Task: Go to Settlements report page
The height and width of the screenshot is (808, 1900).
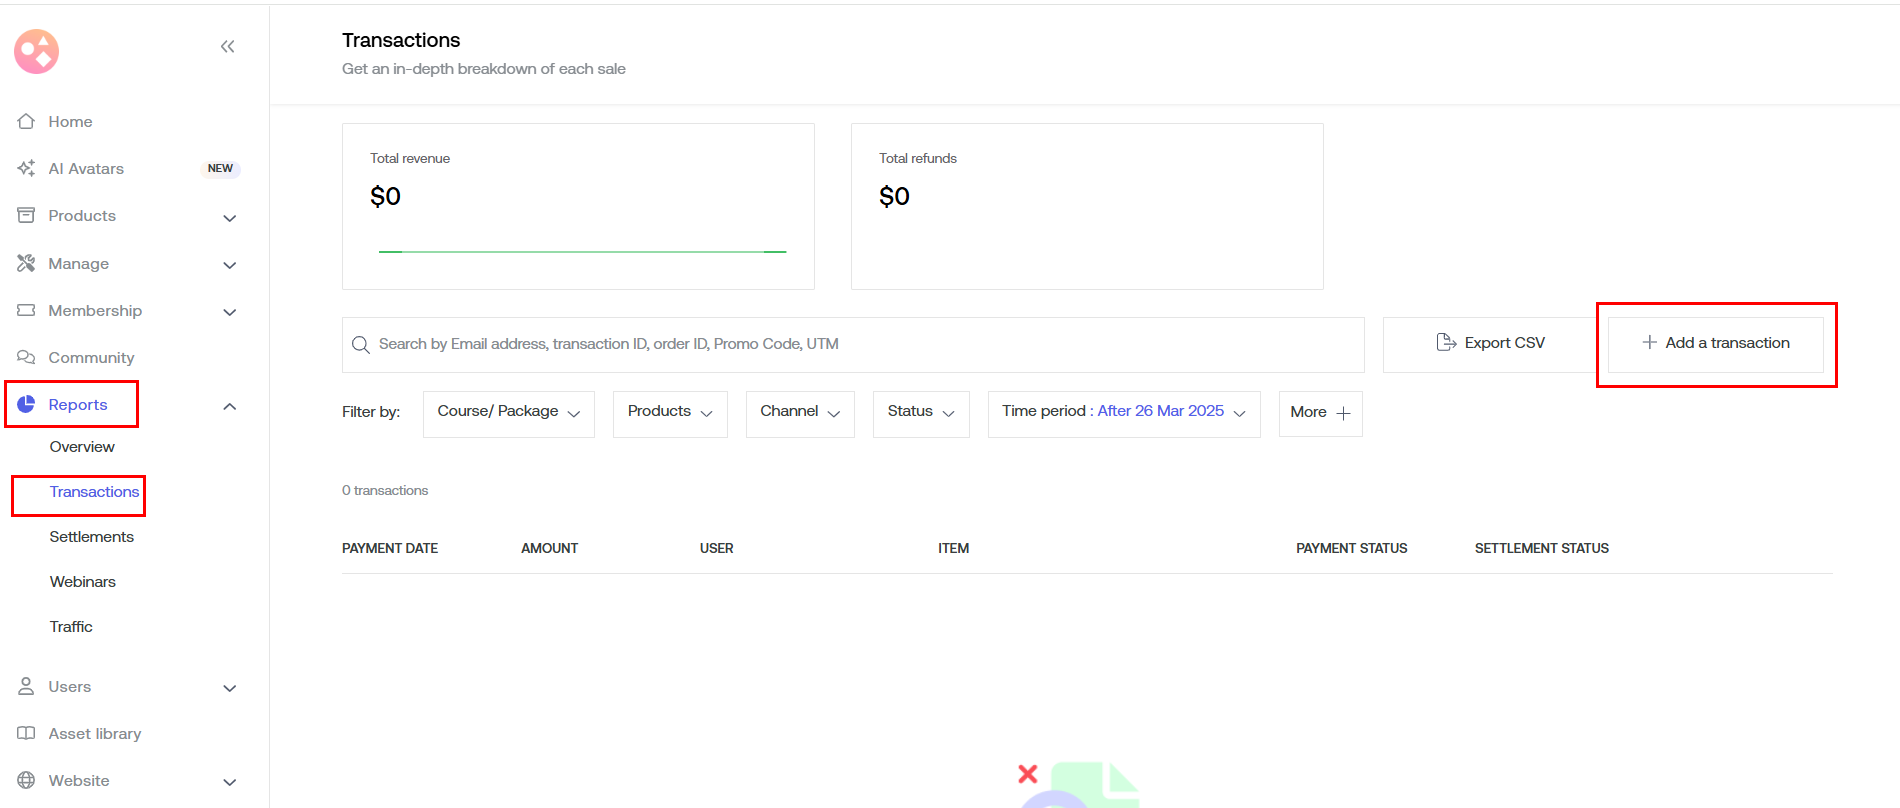Action: click(x=91, y=537)
